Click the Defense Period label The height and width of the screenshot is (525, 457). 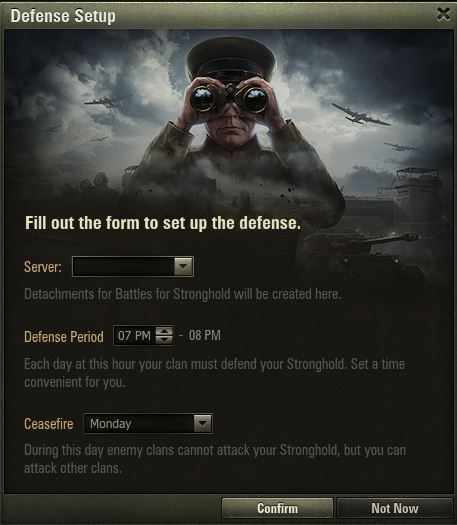(64, 337)
